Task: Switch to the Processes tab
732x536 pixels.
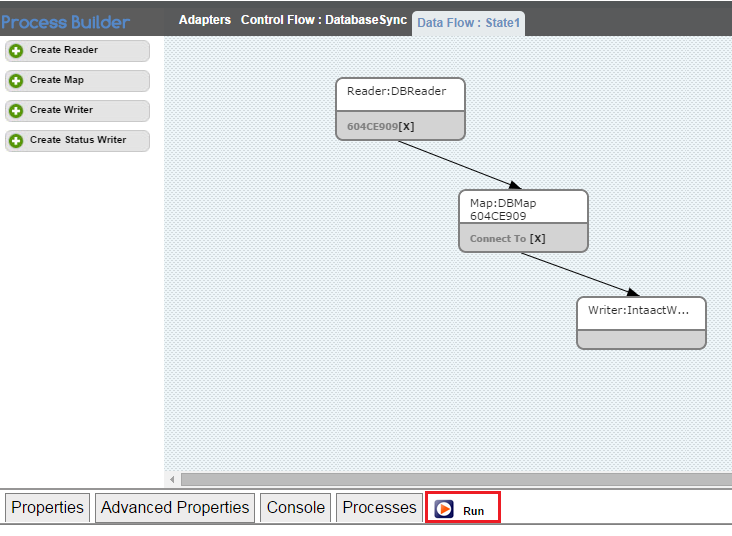Action: 379,508
